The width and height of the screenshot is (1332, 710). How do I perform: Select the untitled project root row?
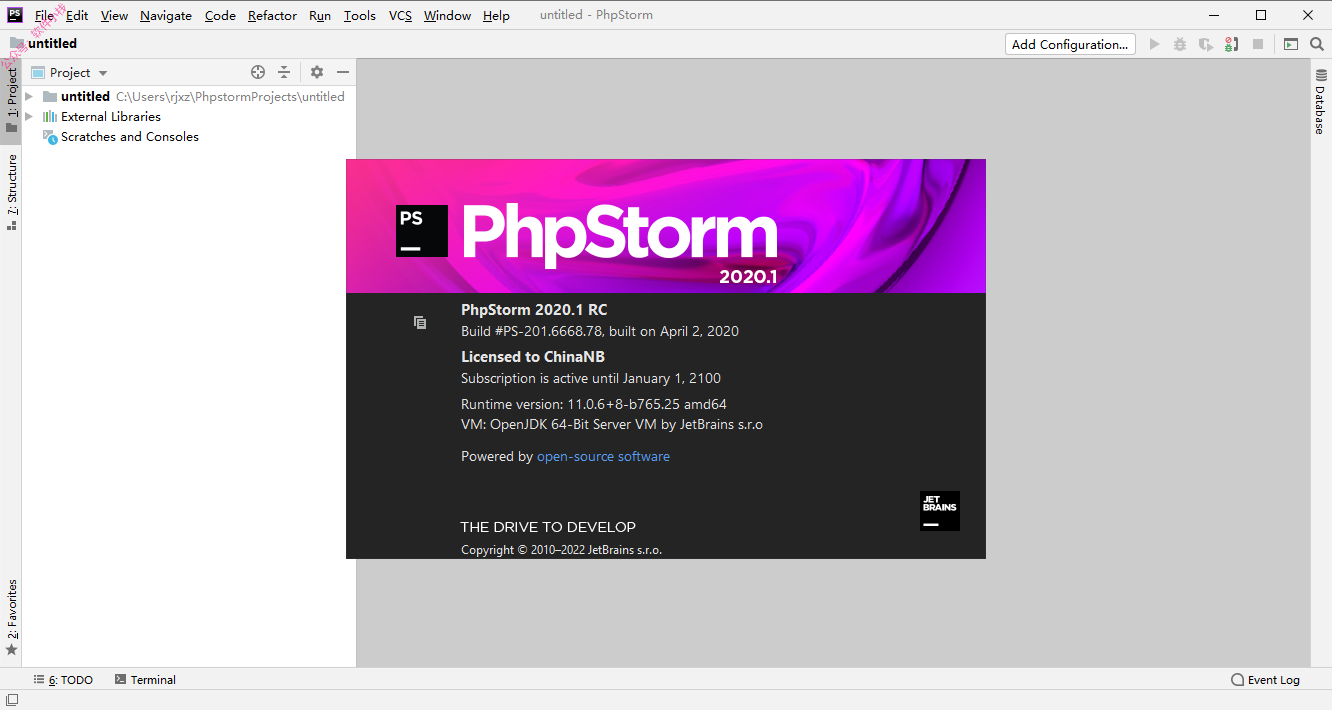tap(189, 97)
